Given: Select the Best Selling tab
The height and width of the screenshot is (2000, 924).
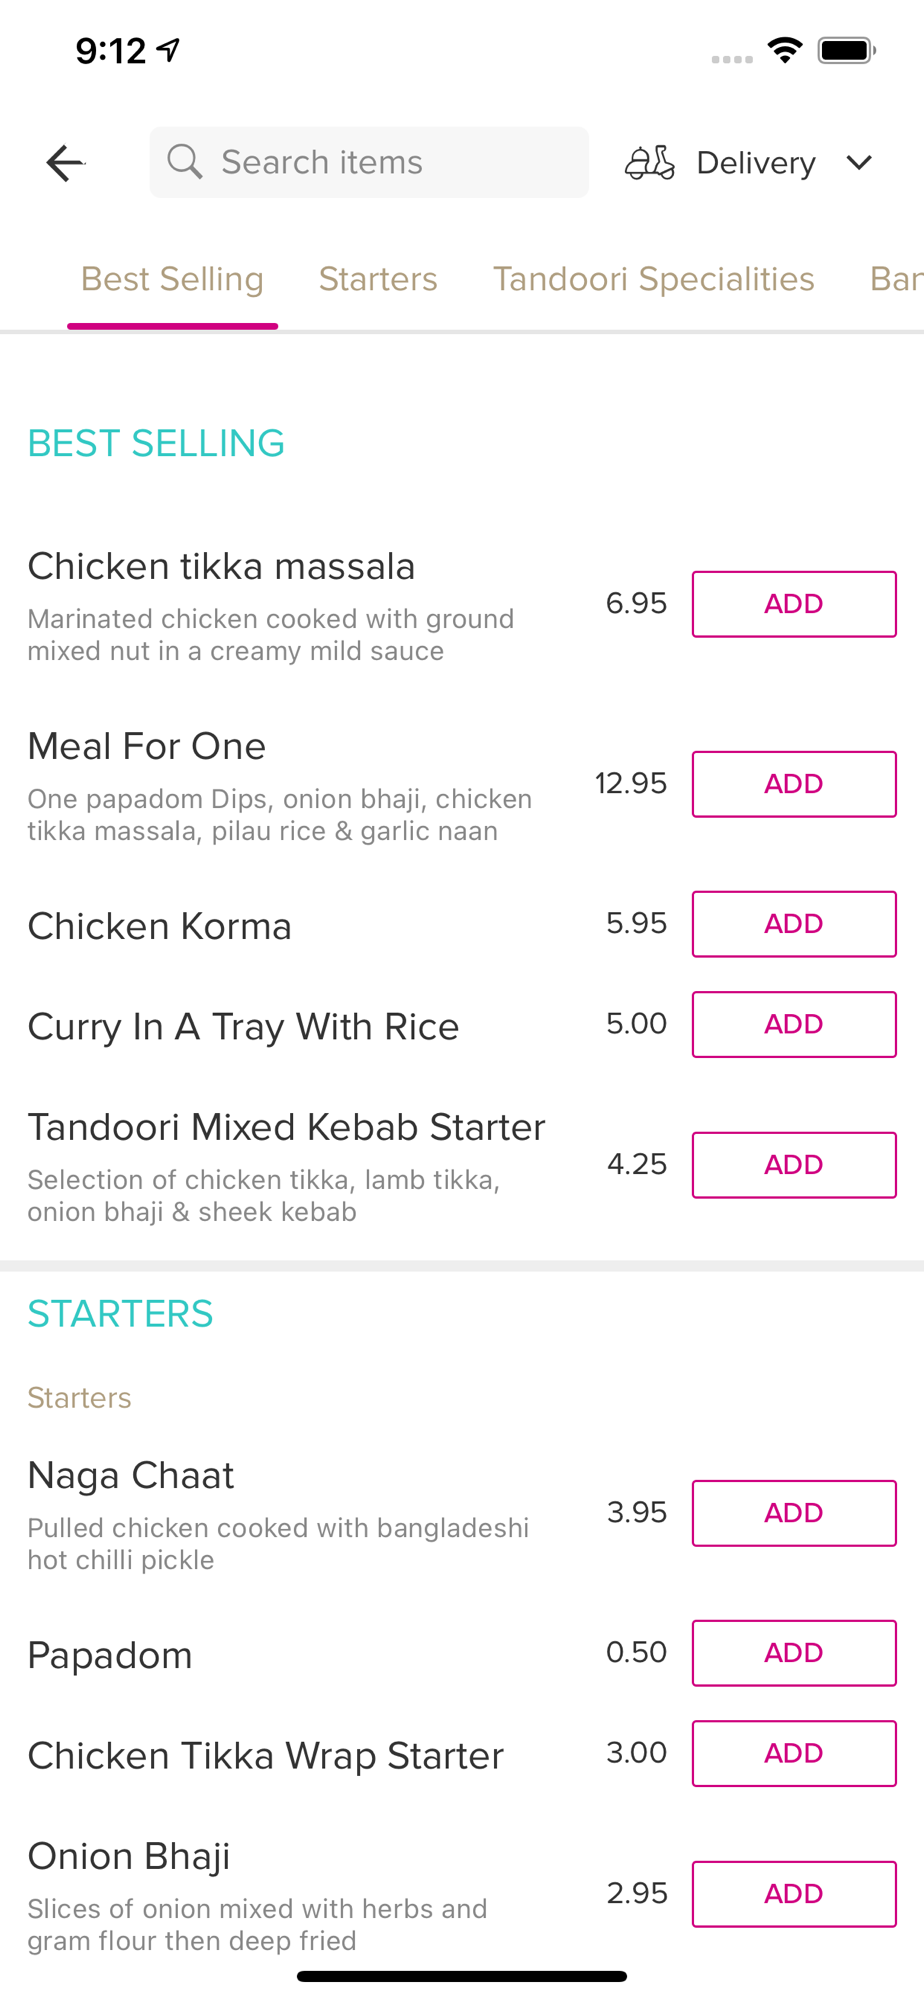Looking at the screenshot, I should pyautogui.click(x=172, y=279).
